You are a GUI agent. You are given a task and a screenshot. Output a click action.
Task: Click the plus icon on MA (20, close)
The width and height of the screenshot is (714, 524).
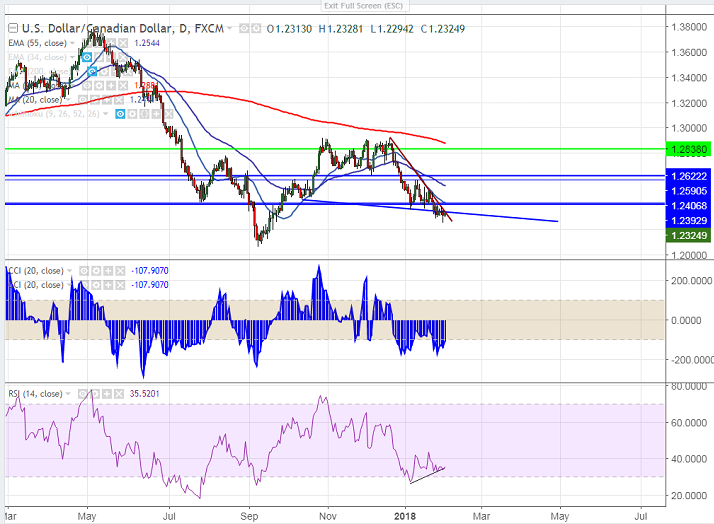click(107, 100)
